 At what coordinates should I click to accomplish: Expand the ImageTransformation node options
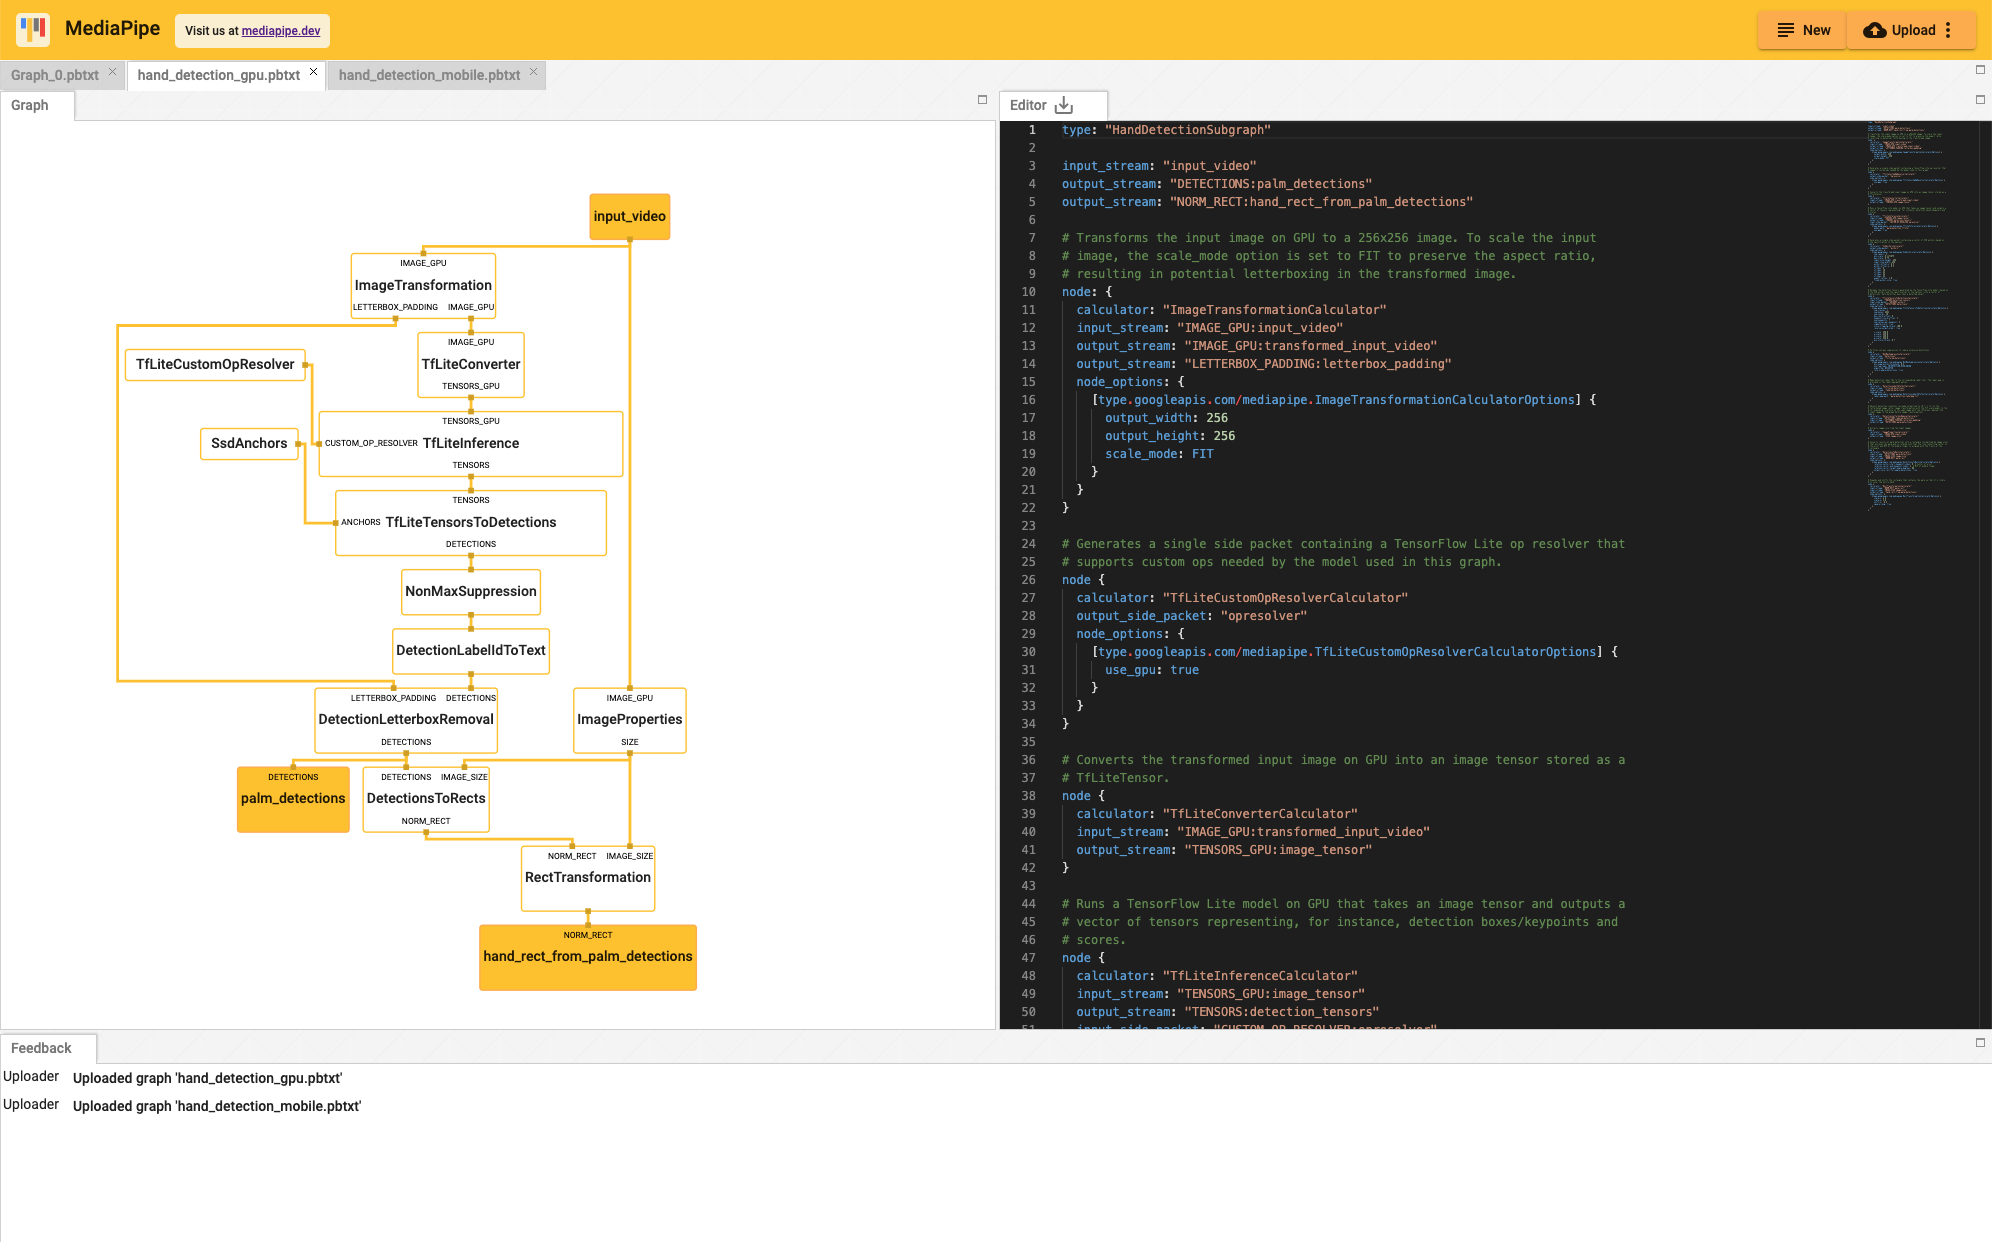point(424,285)
